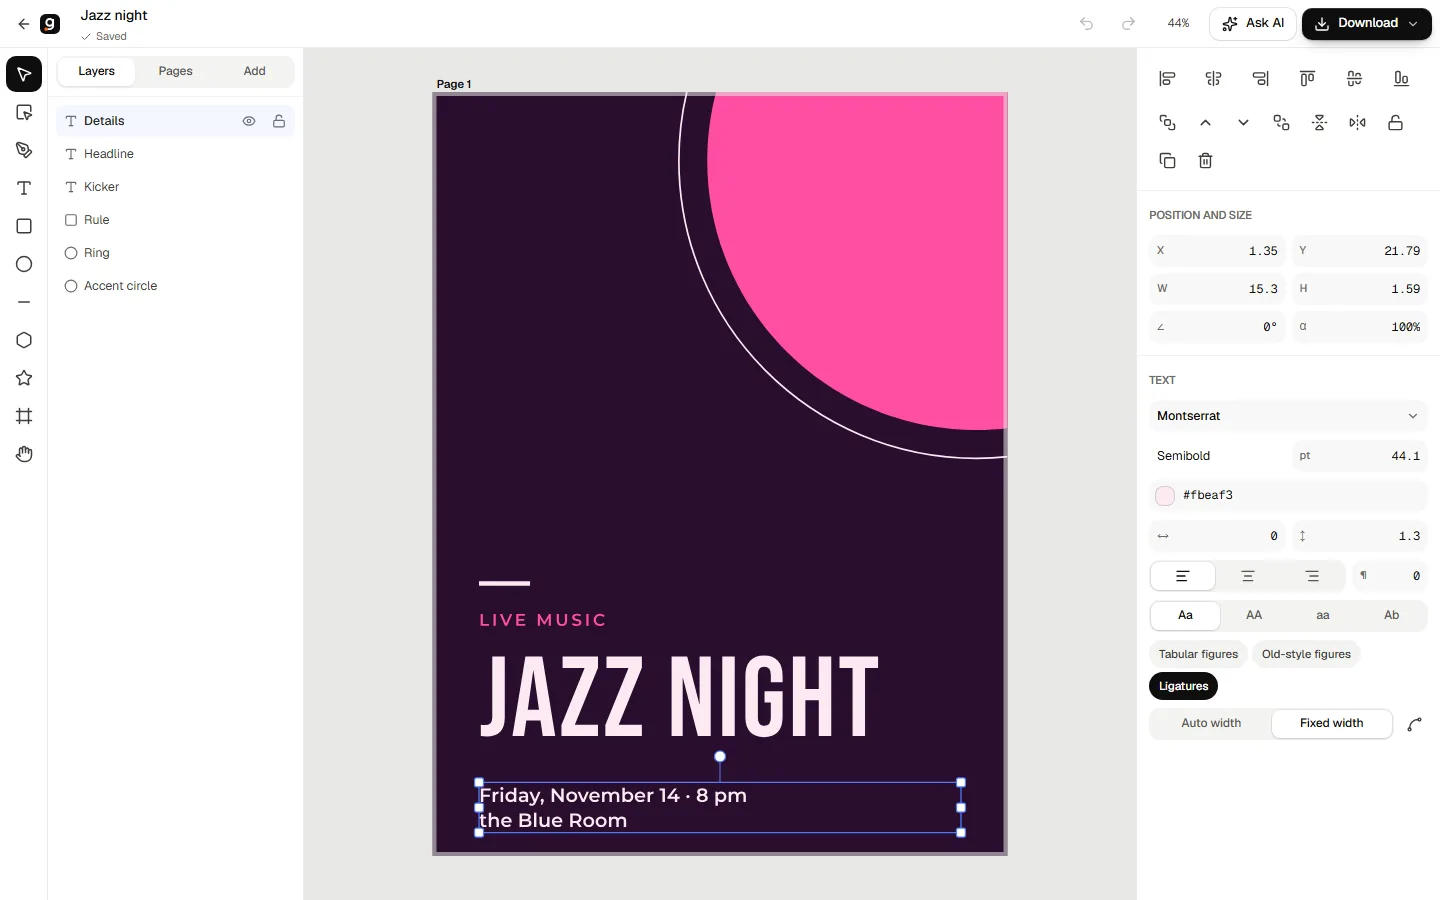
Task: Open the Montserrat font dropdown
Action: tap(1288, 416)
